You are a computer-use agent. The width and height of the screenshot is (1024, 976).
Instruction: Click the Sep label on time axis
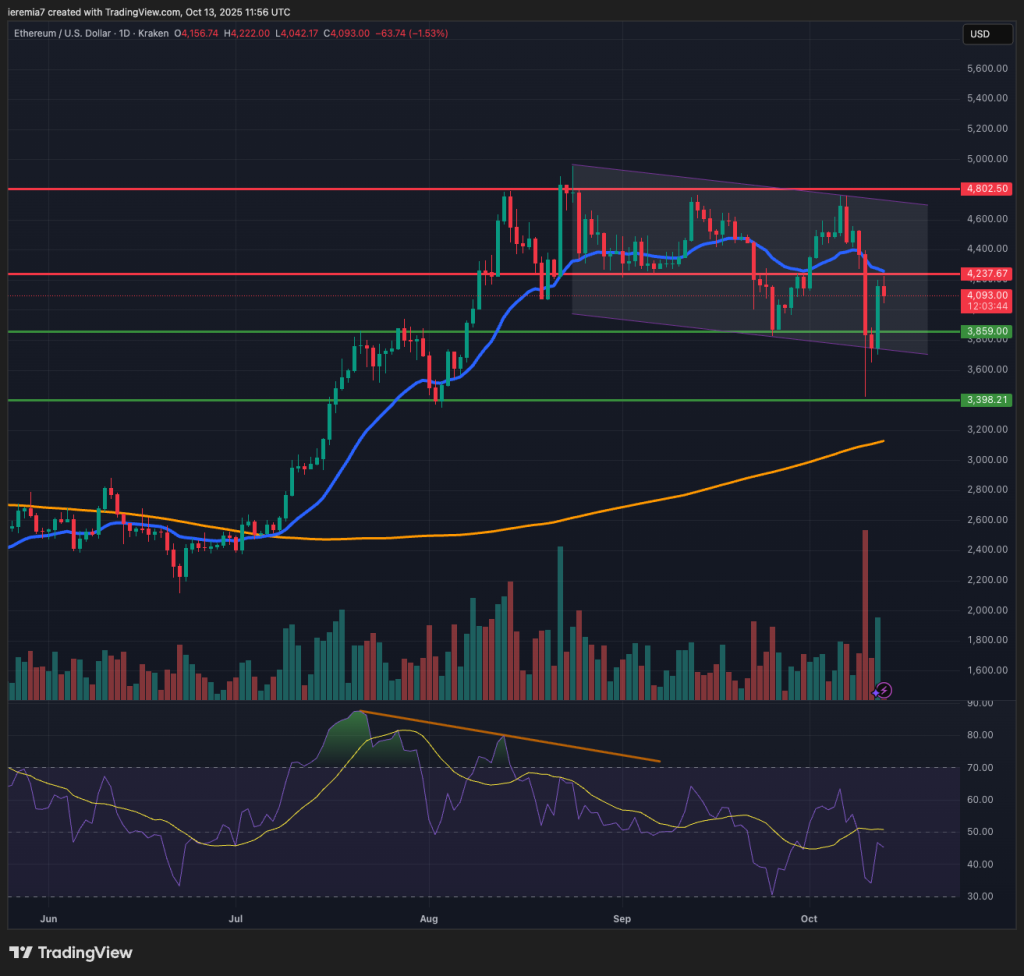coord(622,917)
